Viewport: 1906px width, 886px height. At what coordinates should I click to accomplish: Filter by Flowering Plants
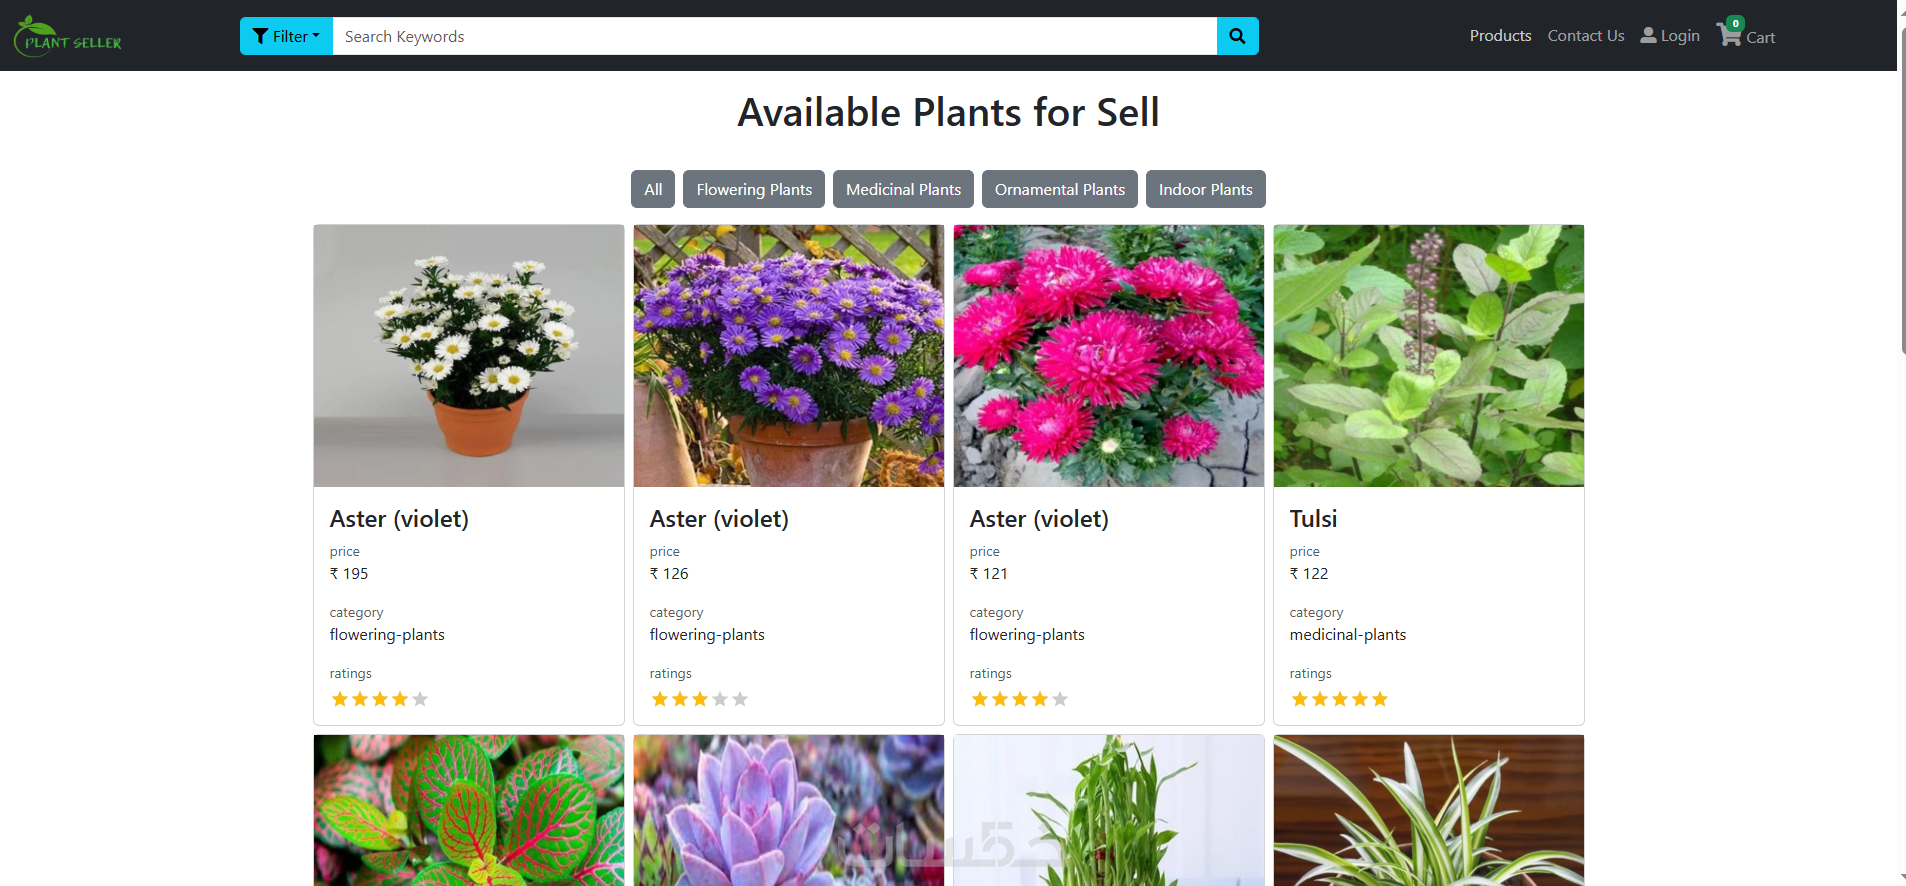[x=754, y=189]
